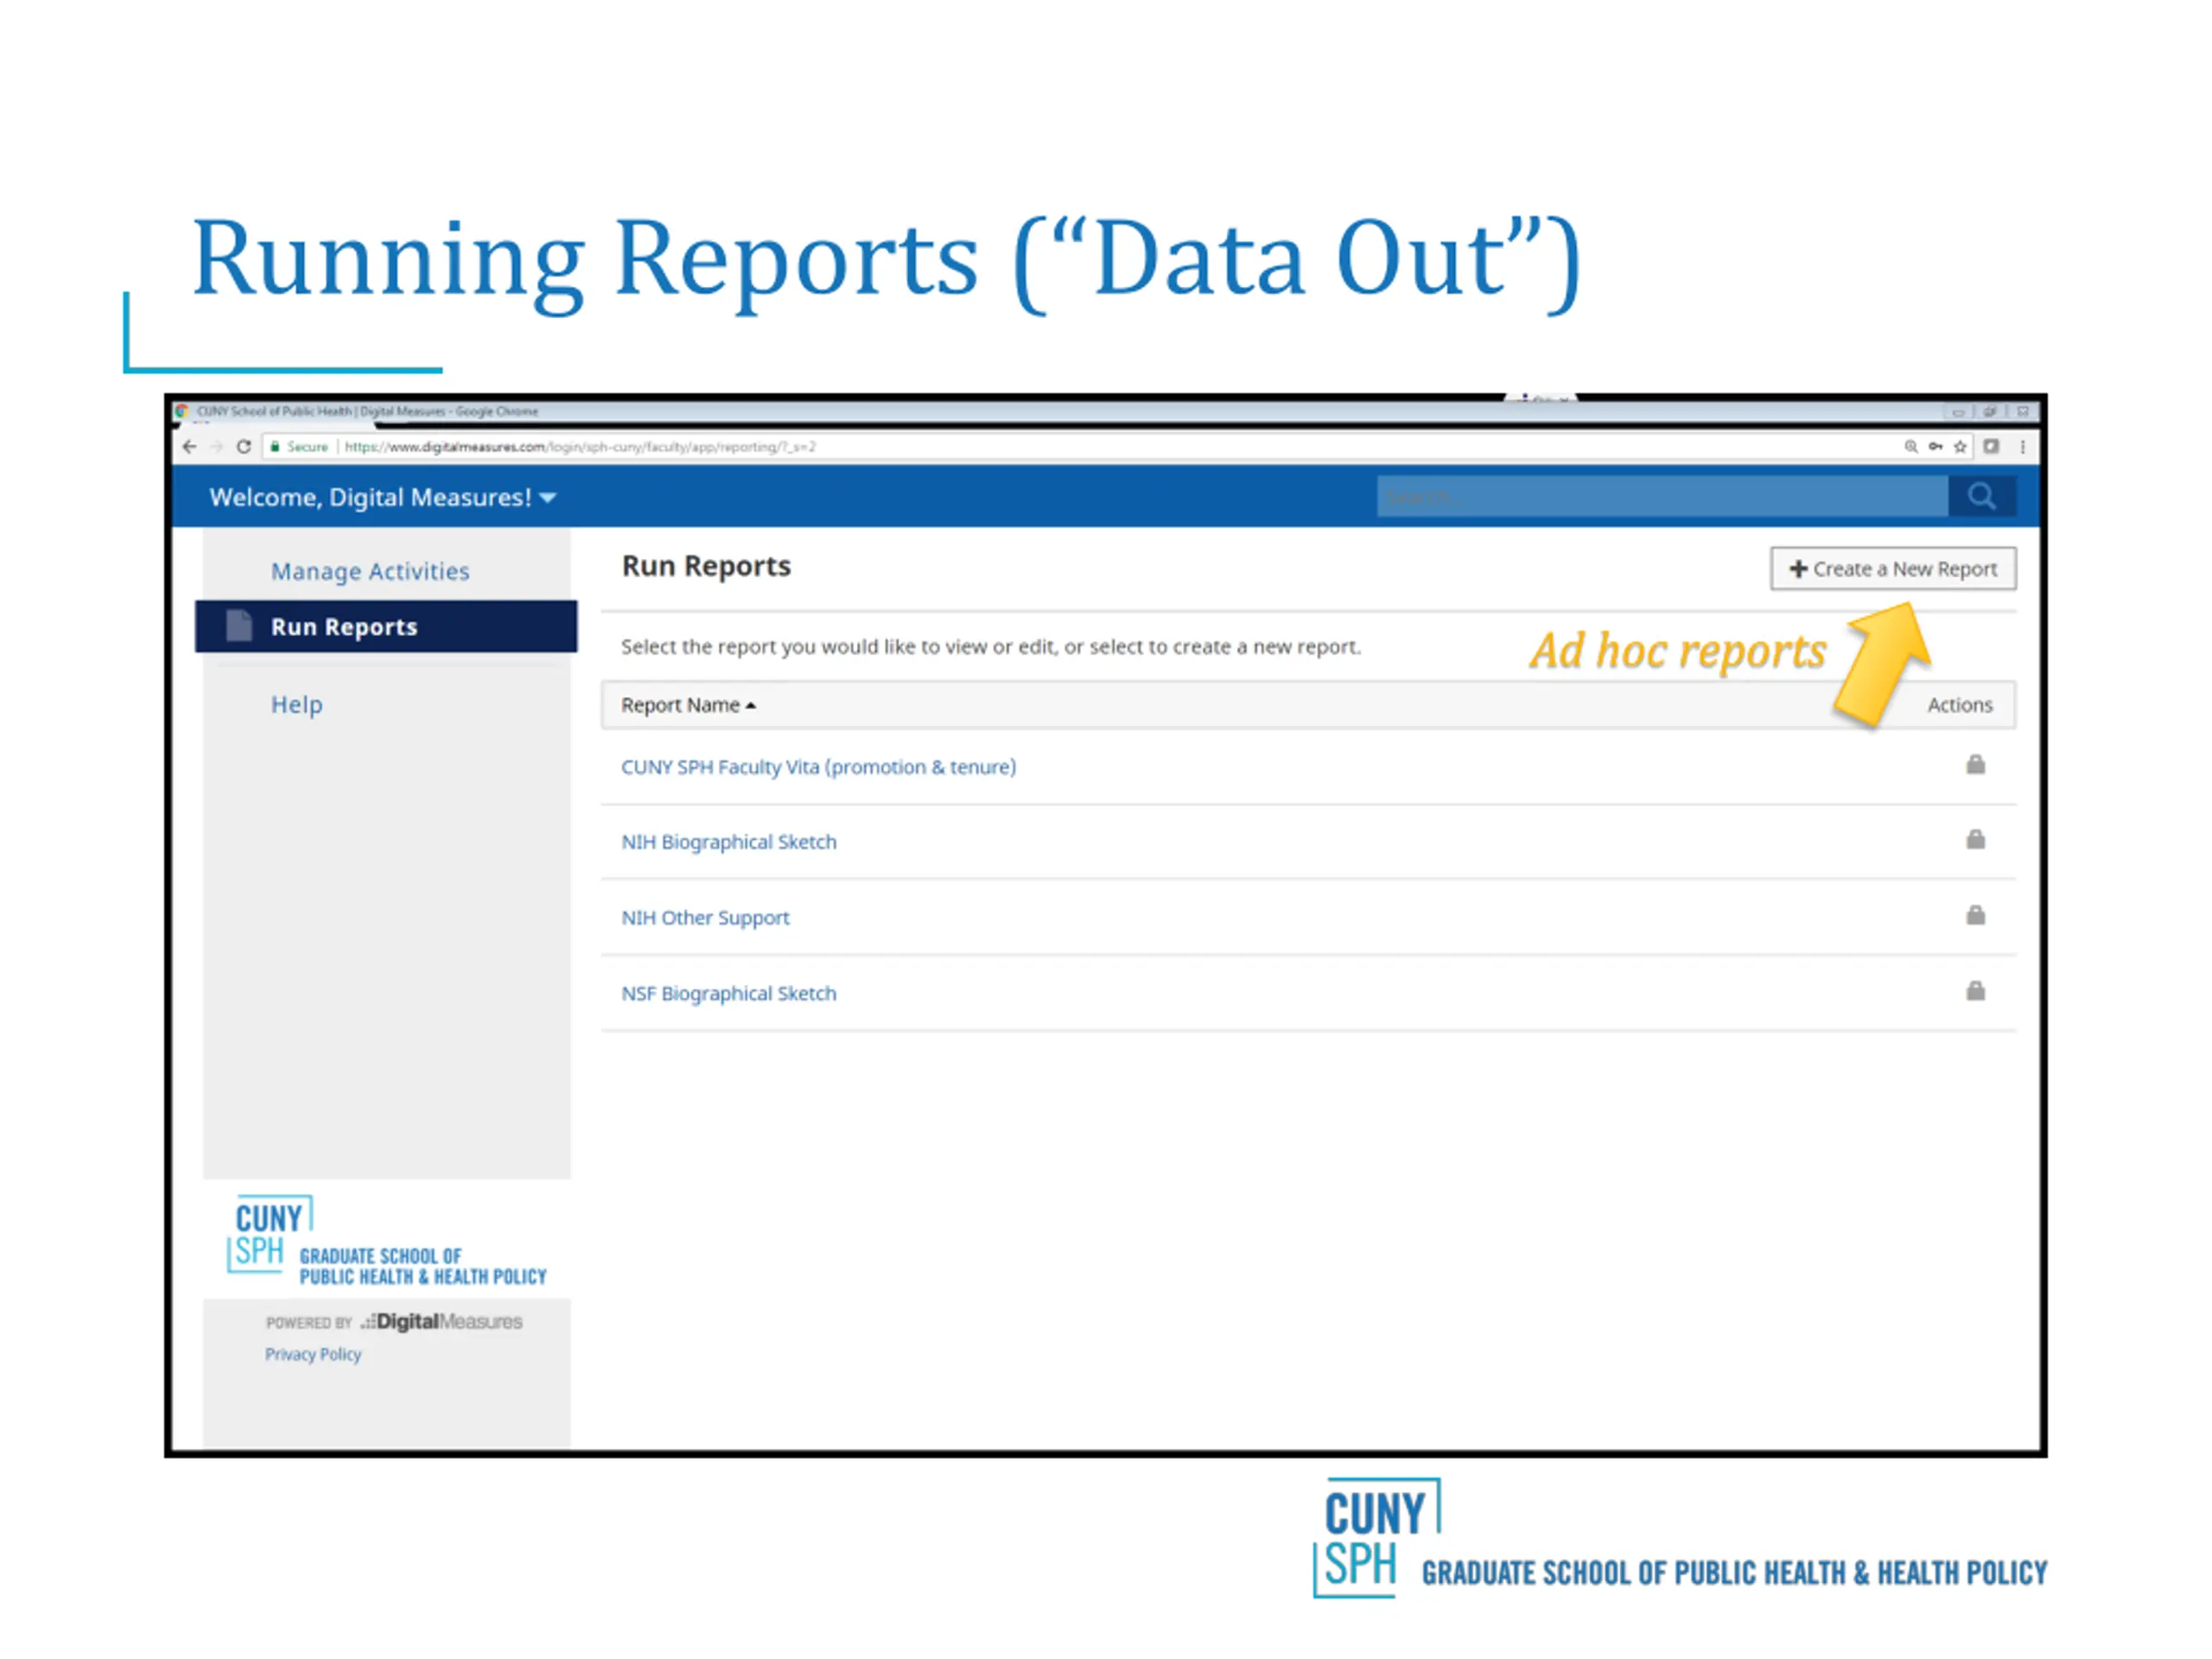Select Run Reports in sidebar
This screenshot has width=2212, height=1659.
tap(386, 626)
